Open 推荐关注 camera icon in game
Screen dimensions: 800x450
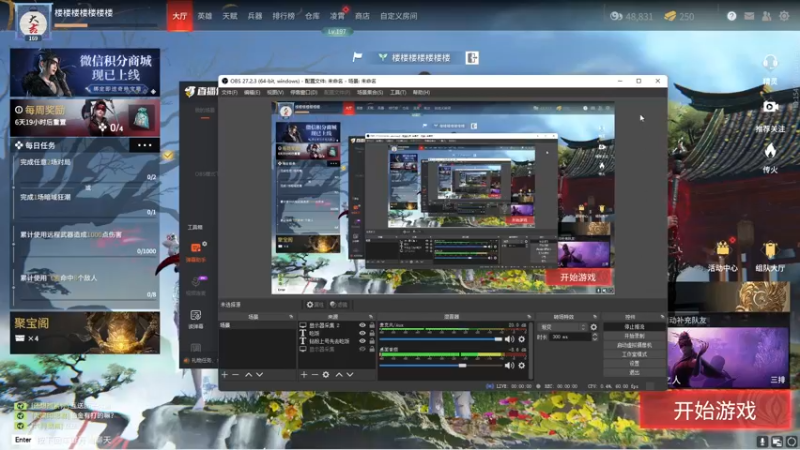click(770, 107)
